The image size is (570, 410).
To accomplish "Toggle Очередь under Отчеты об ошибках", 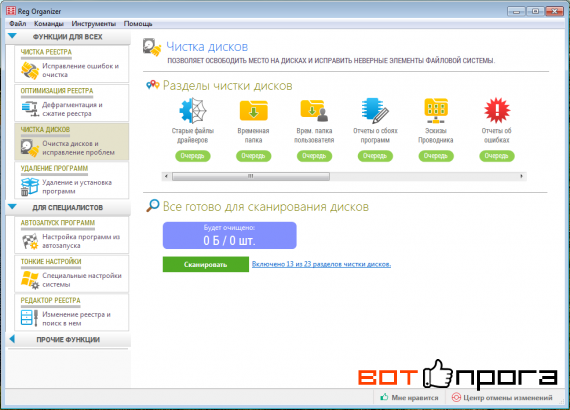I will (x=497, y=156).
